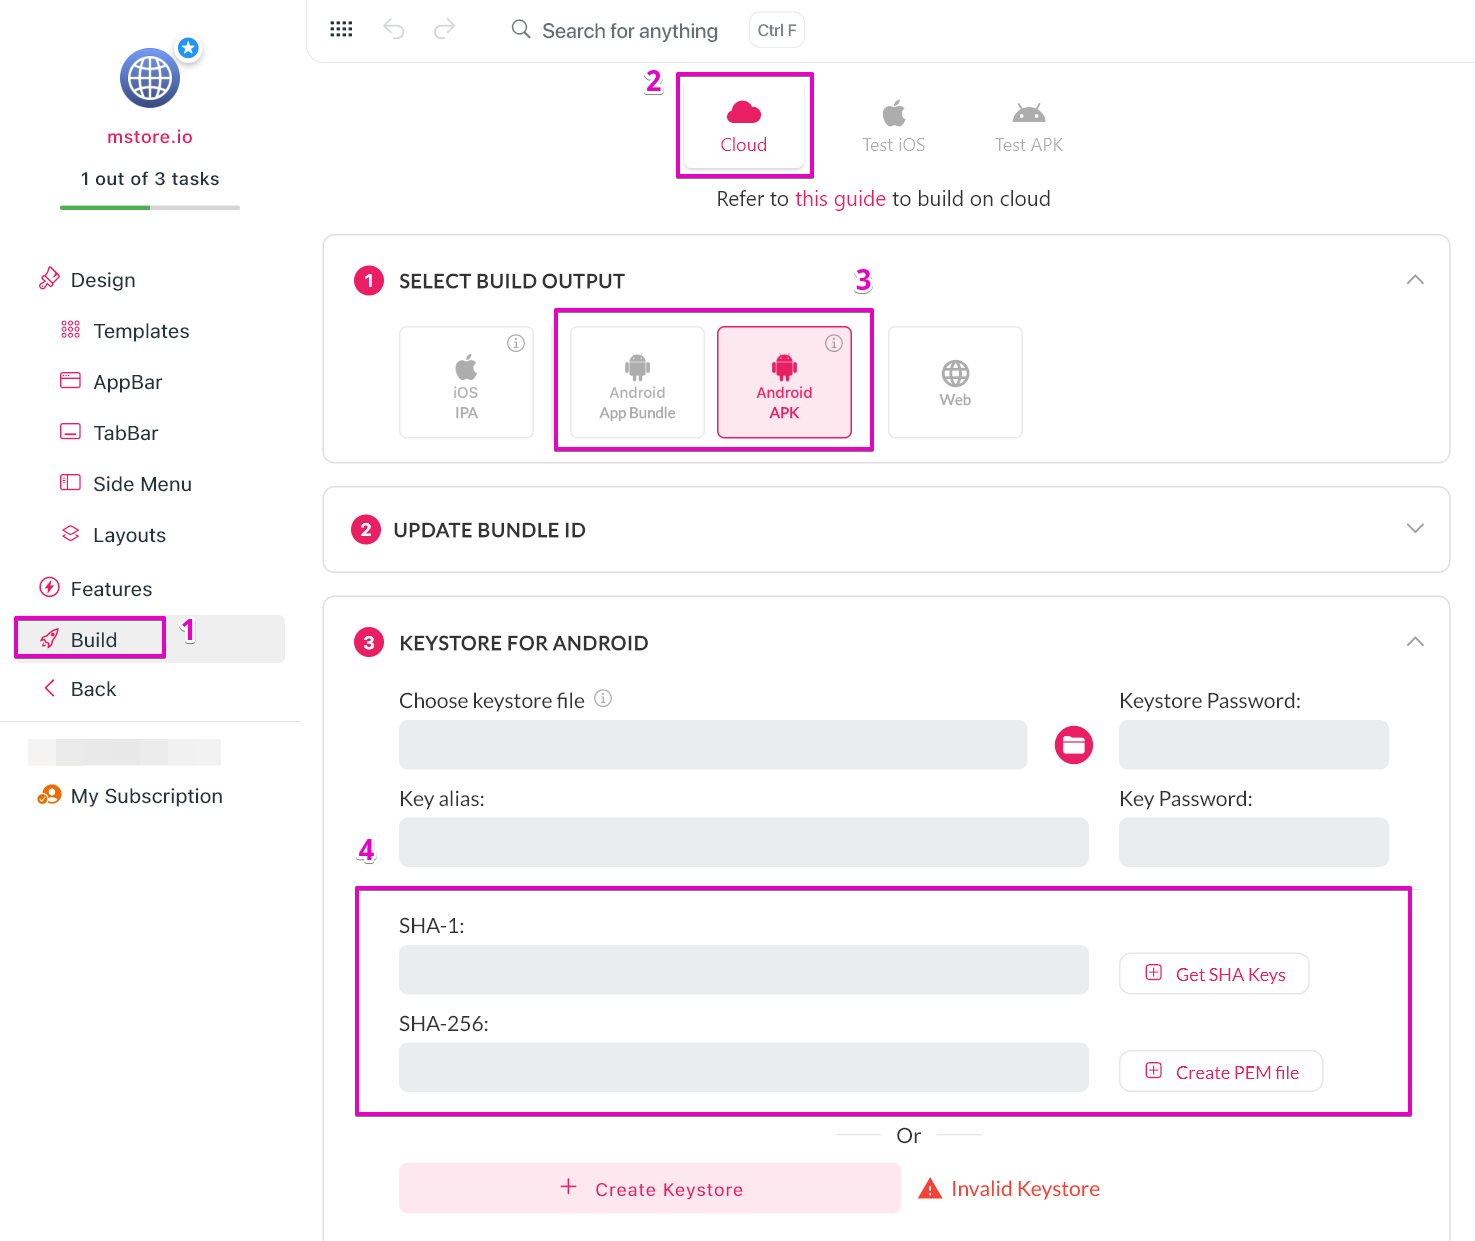This screenshot has width=1475, height=1241.
Task: Switch to the Test APK tab
Action: [x=1028, y=127]
